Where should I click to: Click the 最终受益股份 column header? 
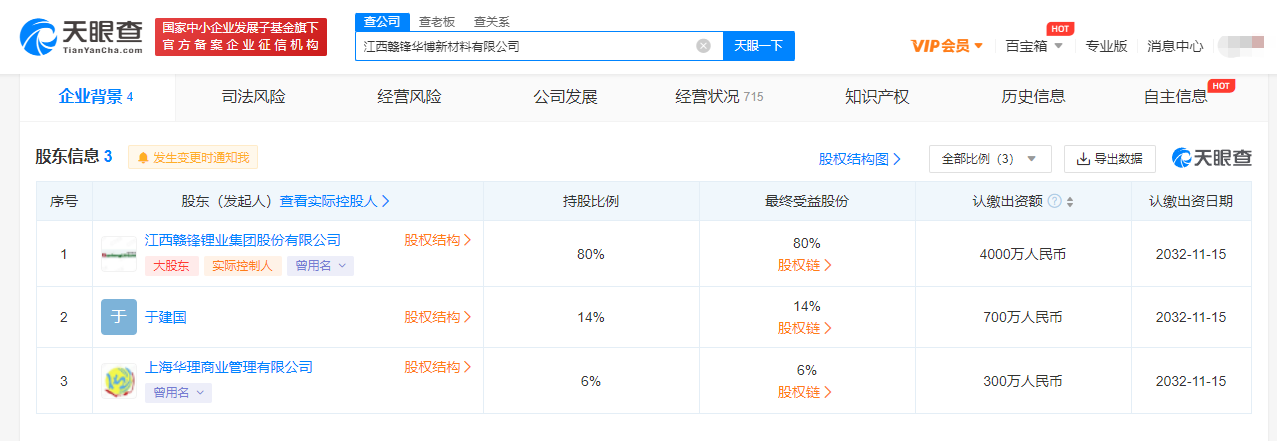(807, 201)
